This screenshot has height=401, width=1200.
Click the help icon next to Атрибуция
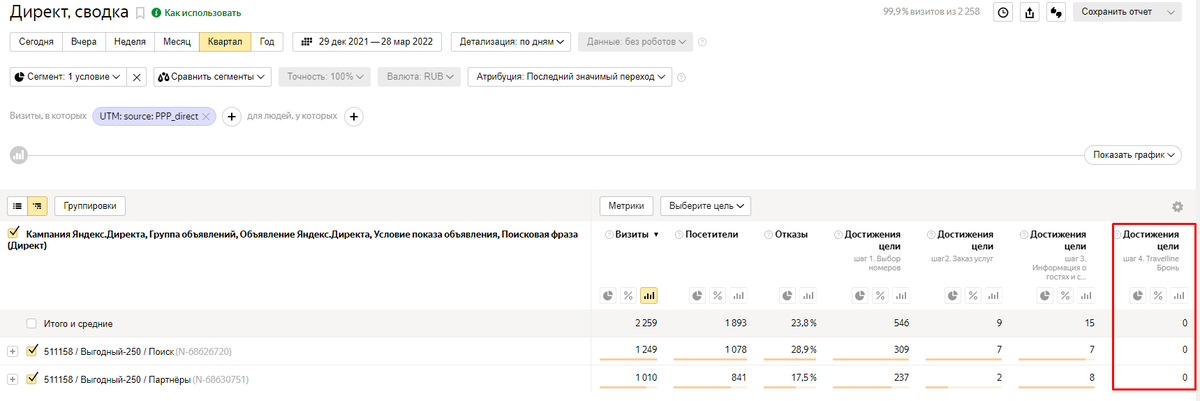point(682,76)
